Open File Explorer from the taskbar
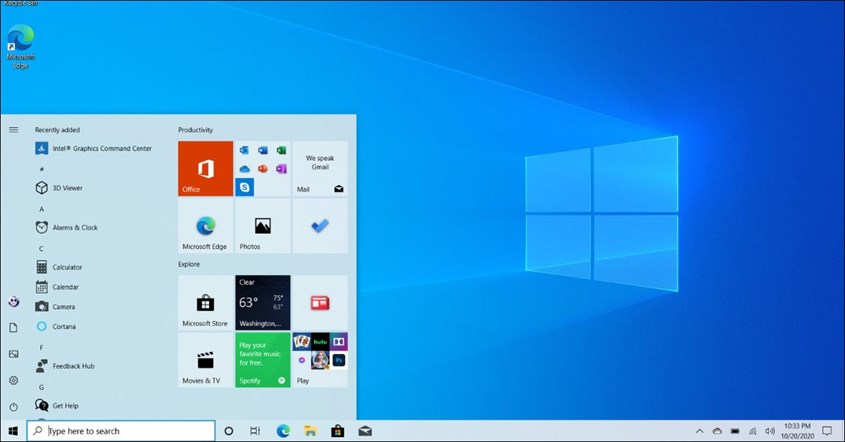 click(x=310, y=431)
